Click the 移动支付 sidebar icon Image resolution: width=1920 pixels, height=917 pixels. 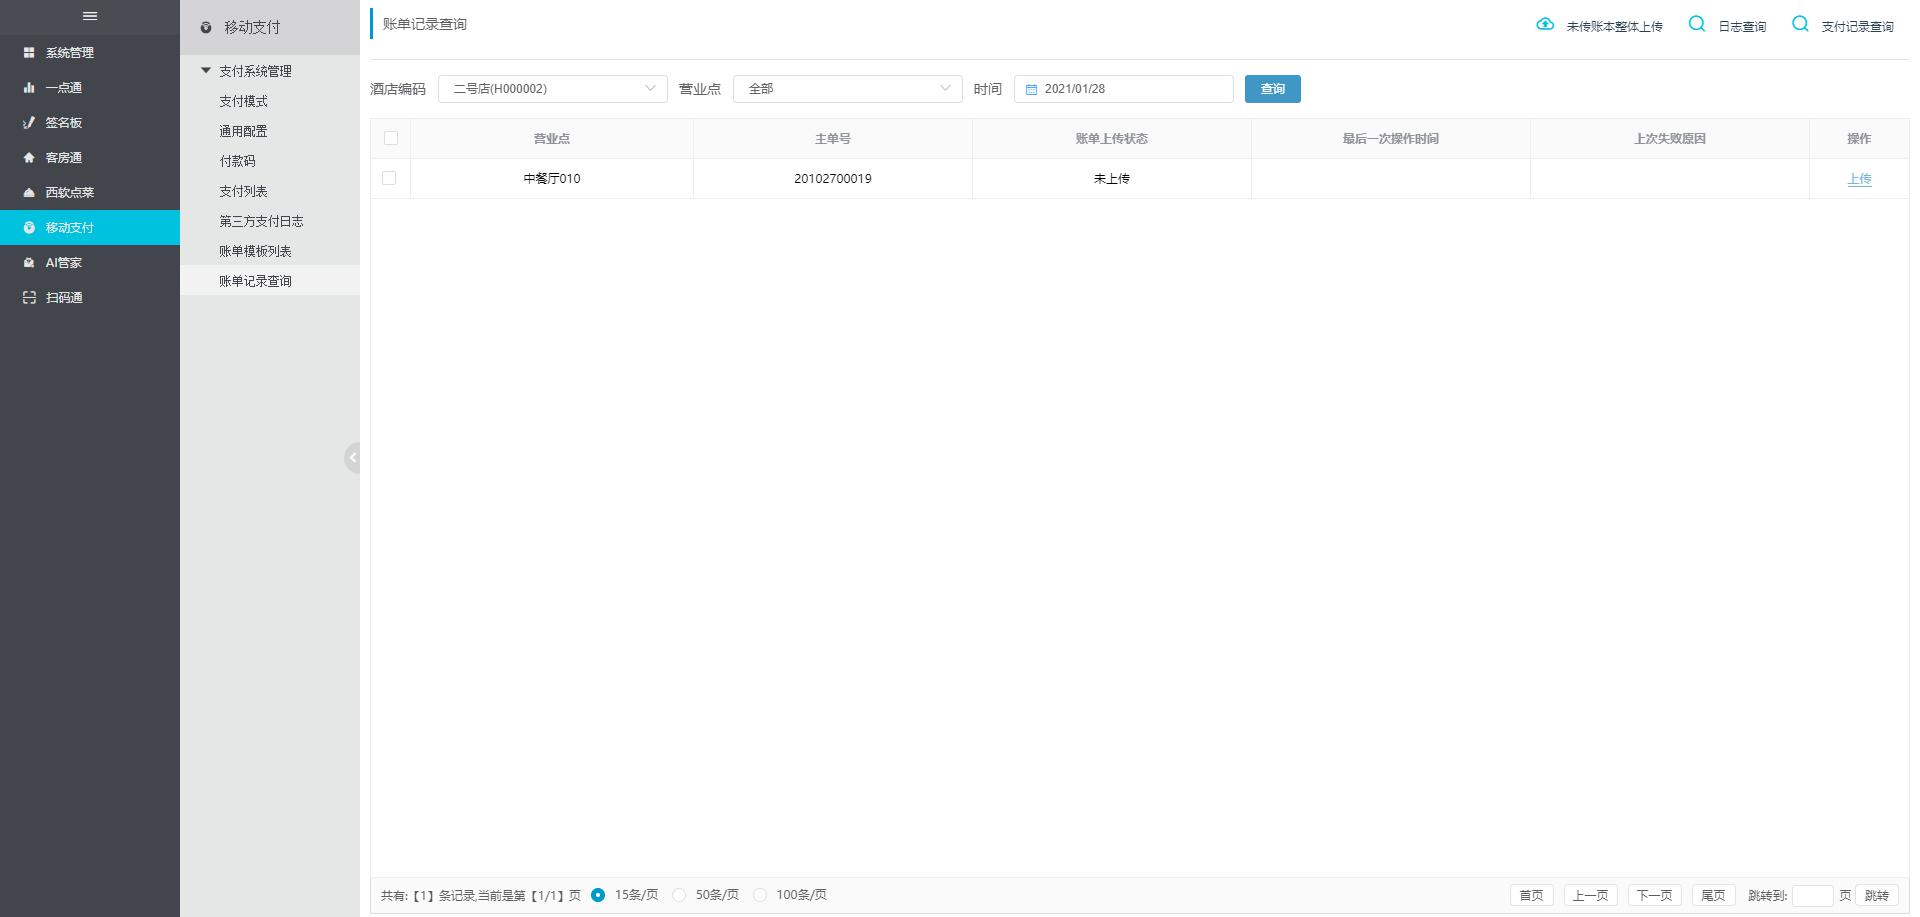(29, 228)
